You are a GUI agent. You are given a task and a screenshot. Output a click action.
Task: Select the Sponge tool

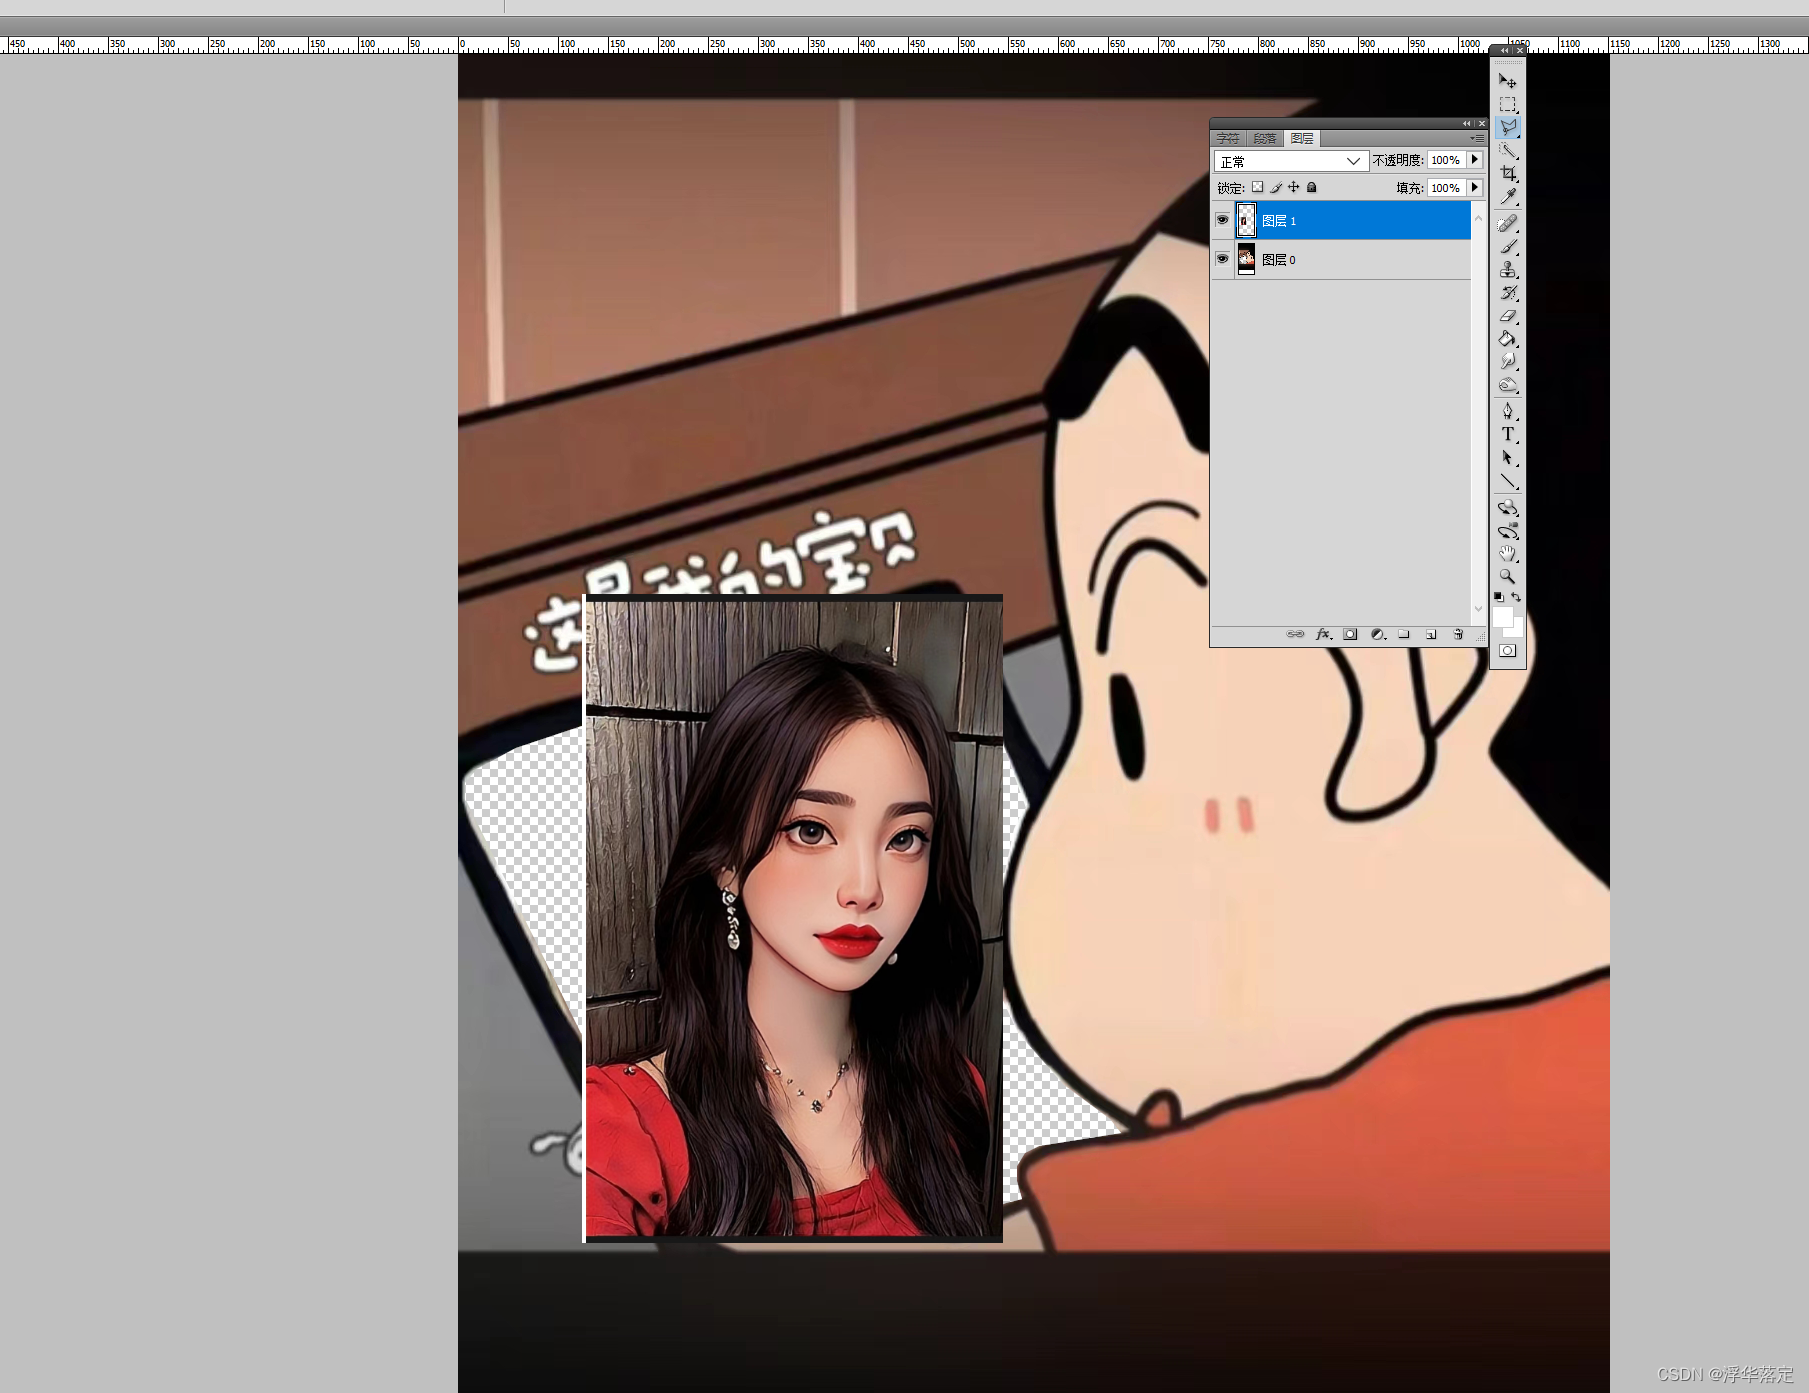click(x=1508, y=384)
